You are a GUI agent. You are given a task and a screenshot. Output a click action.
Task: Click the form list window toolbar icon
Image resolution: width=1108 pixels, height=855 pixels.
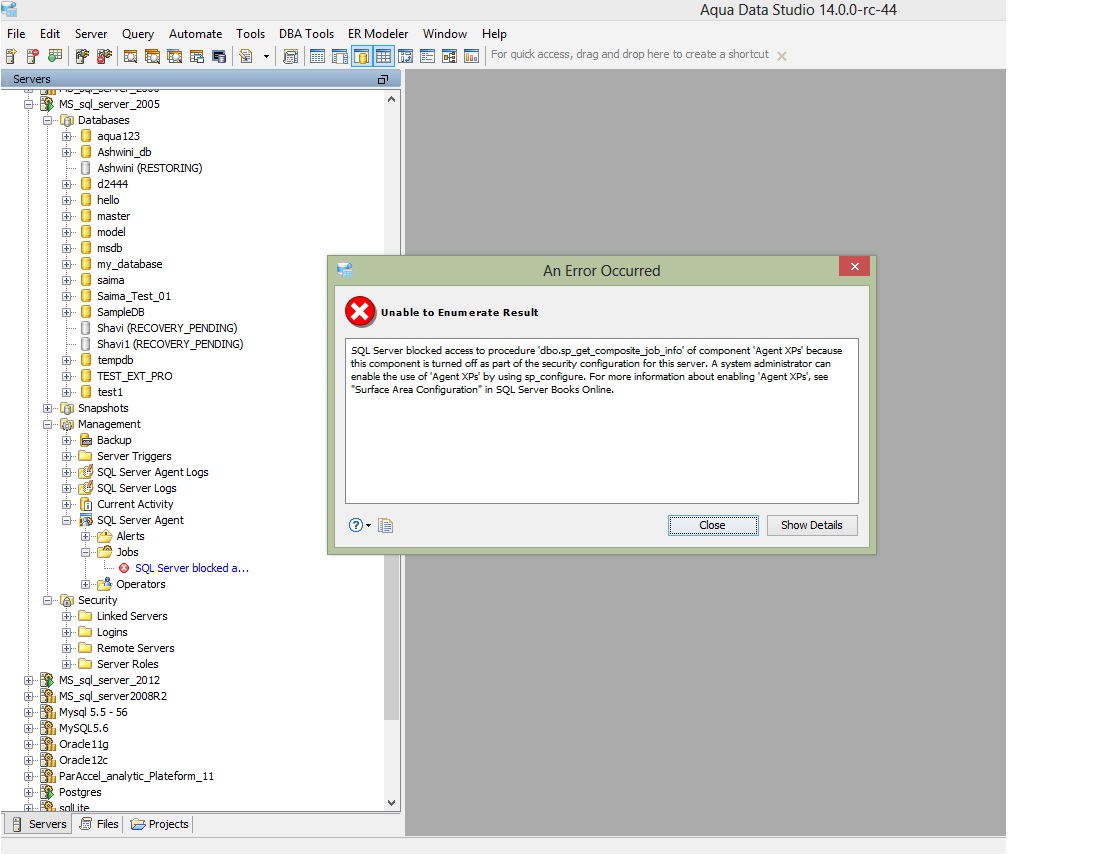(x=428, y=56)
